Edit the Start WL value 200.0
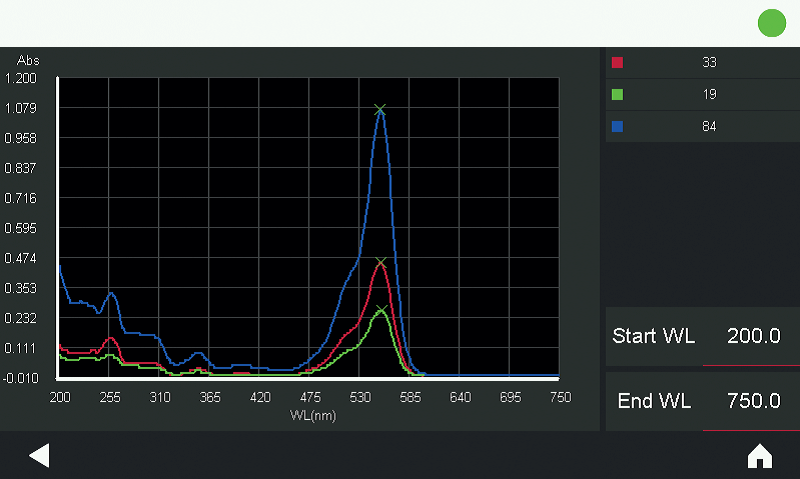Screen dimensions: 800x479 tap(753, 336)
